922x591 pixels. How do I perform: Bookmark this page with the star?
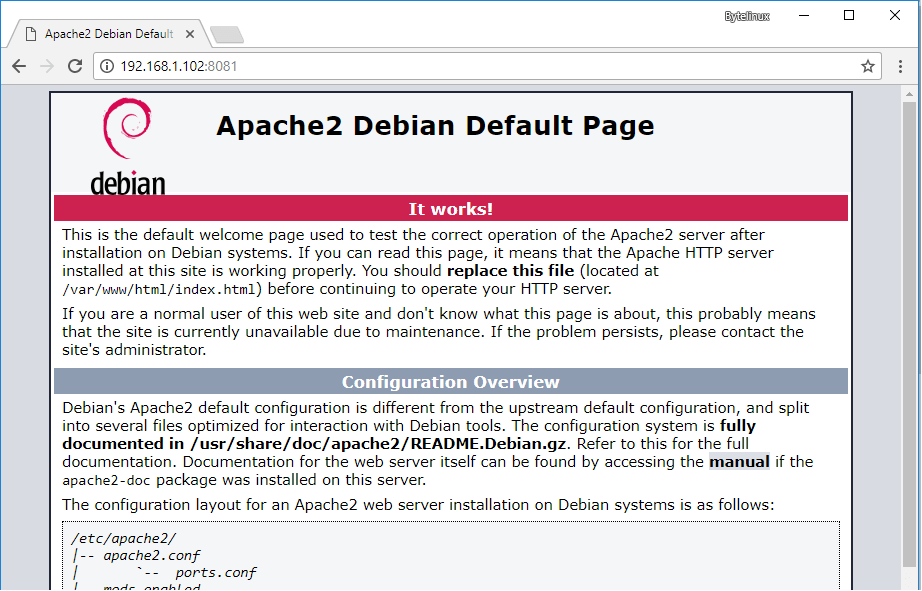point(867,66)
